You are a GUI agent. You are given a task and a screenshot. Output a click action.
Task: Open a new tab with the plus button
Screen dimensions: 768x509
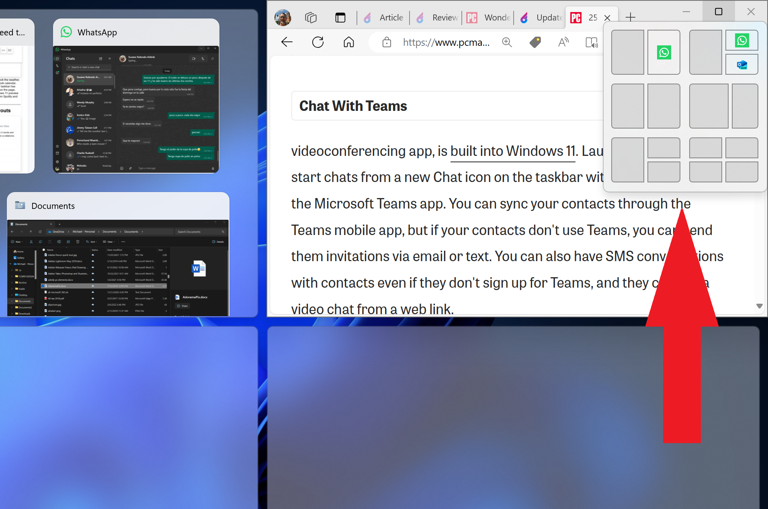coord(630,17)
